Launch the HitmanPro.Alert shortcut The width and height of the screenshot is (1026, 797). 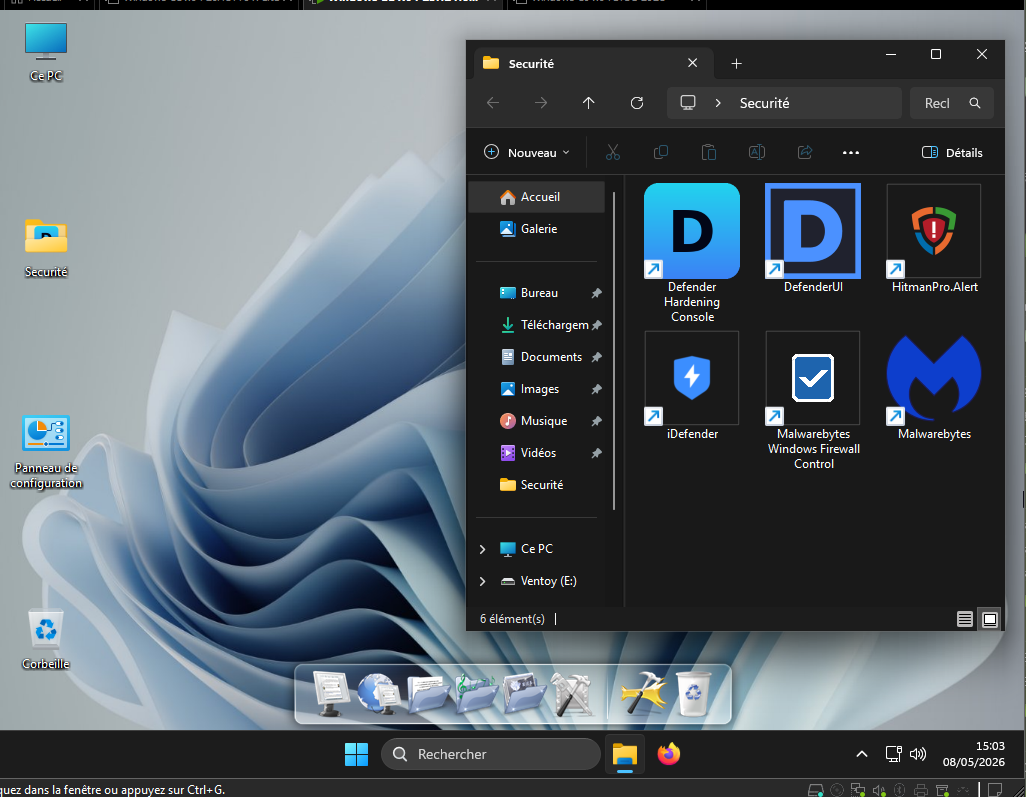point(934,238)
